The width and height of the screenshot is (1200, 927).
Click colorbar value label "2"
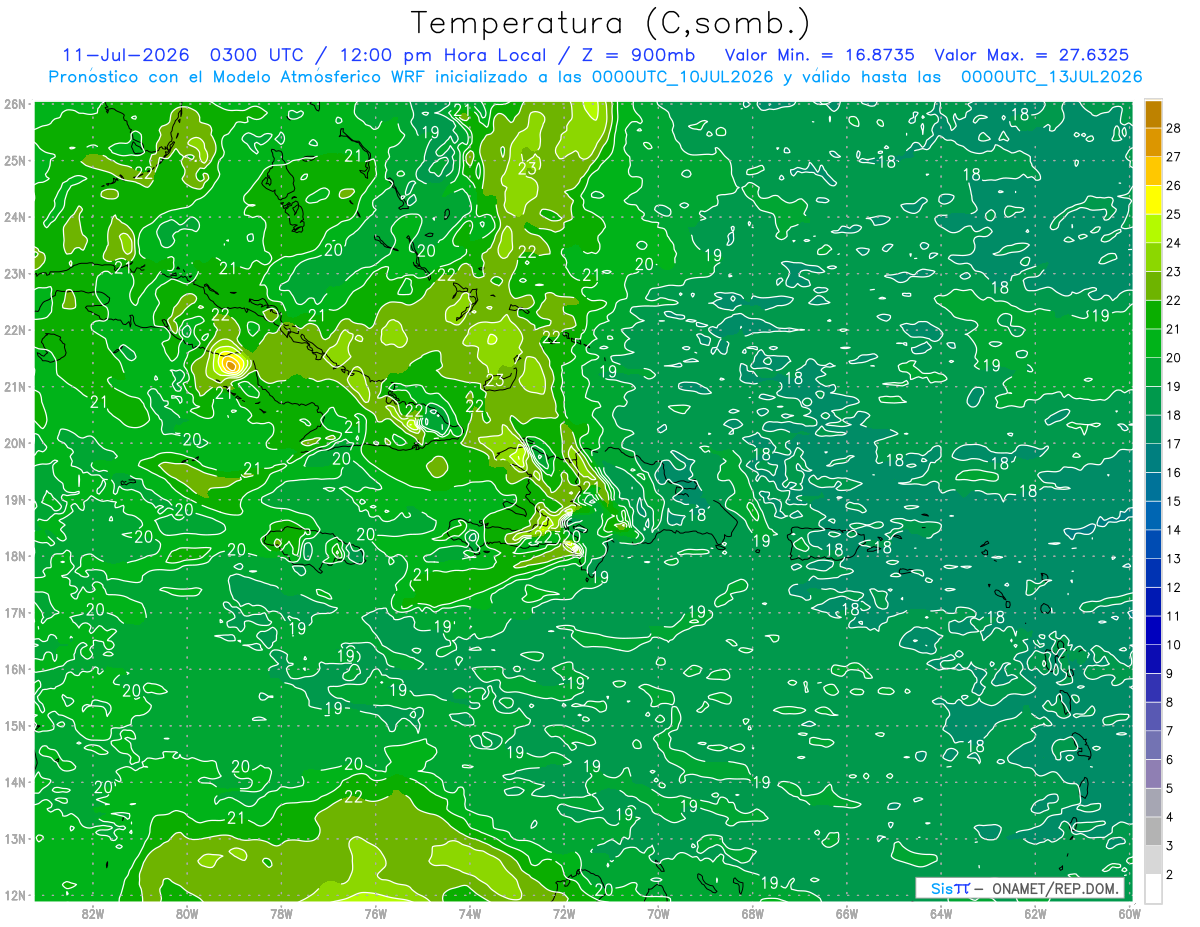click(1170, 874)
